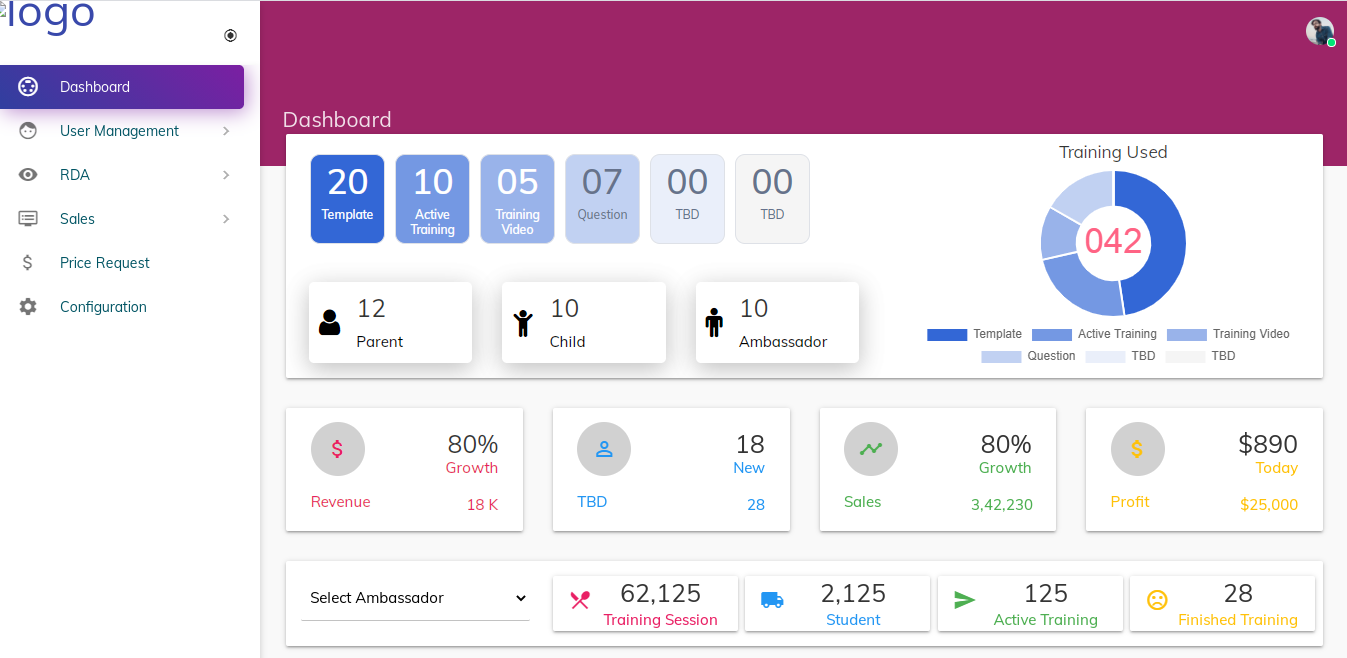The image size is (1347, 658).
Task: Click the Revenue dollar circle icon
Action: [337, 449]
